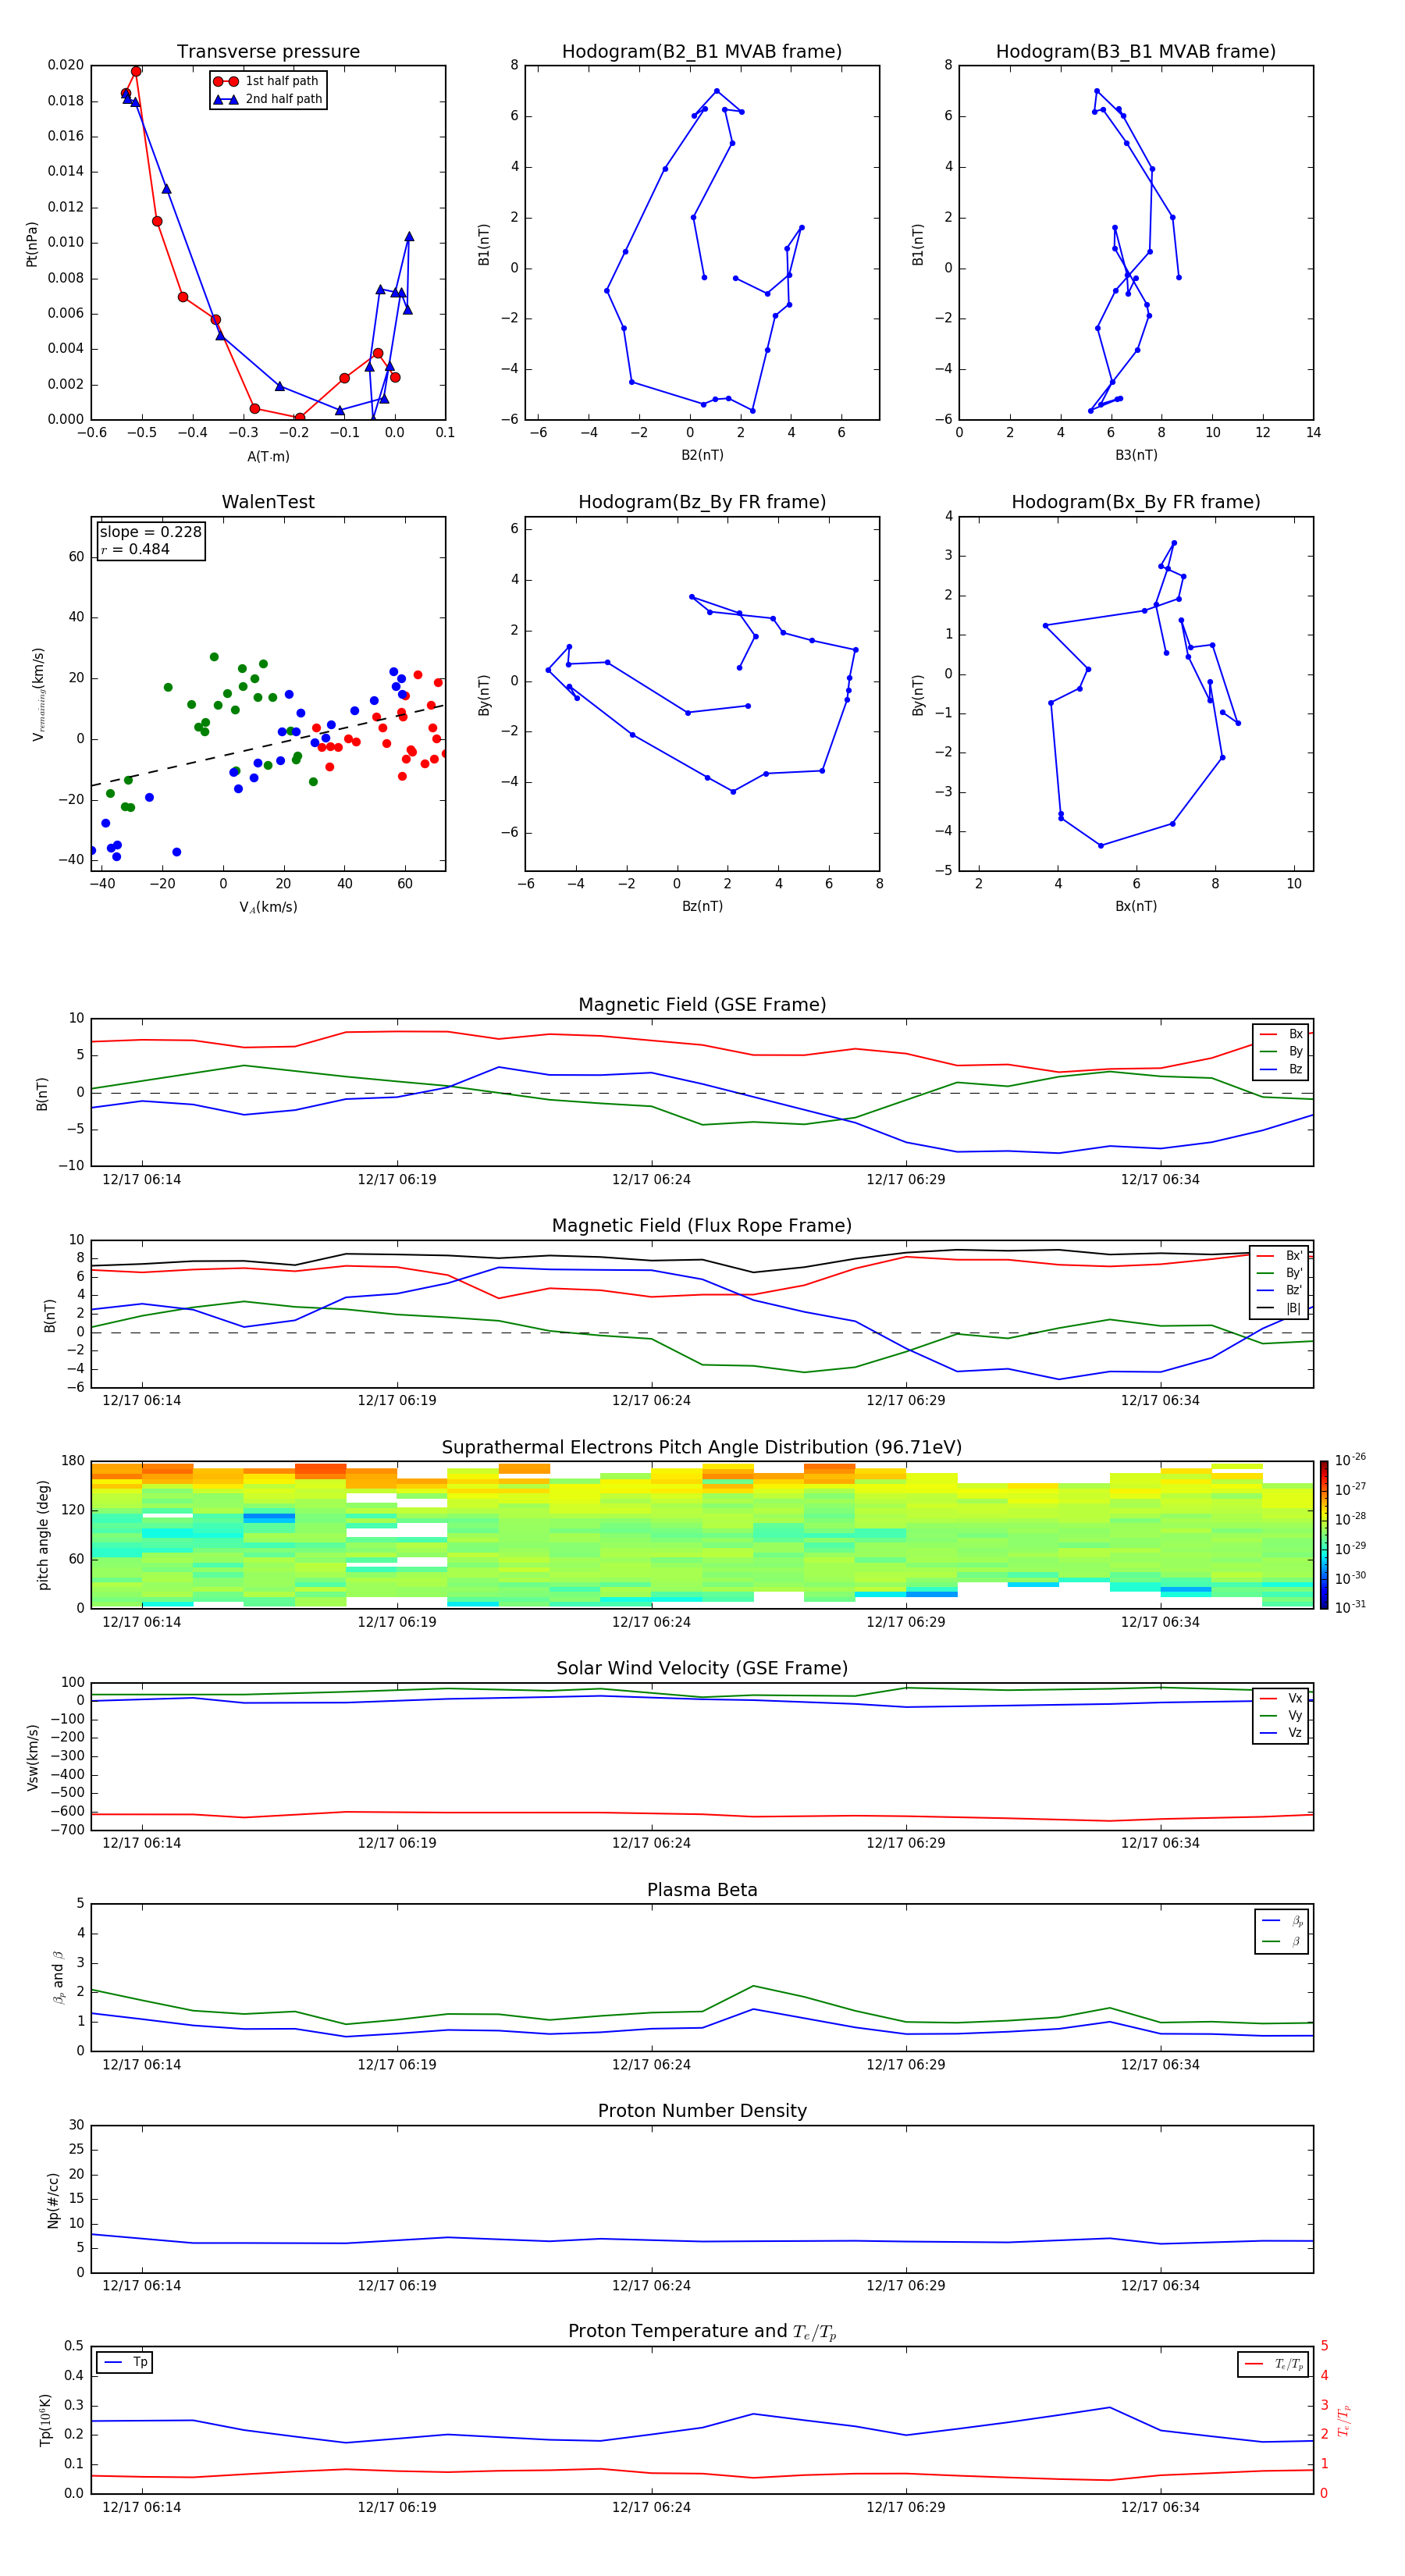Click "By'" legend entry in Flux Rope panel
The image size is (1405, 2576).
1280,1273
